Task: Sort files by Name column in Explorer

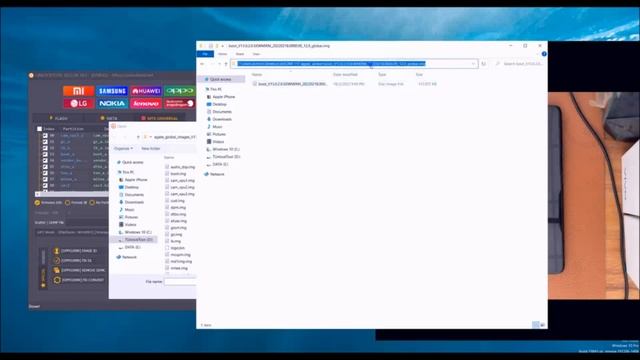Action: tap(257, 75)
